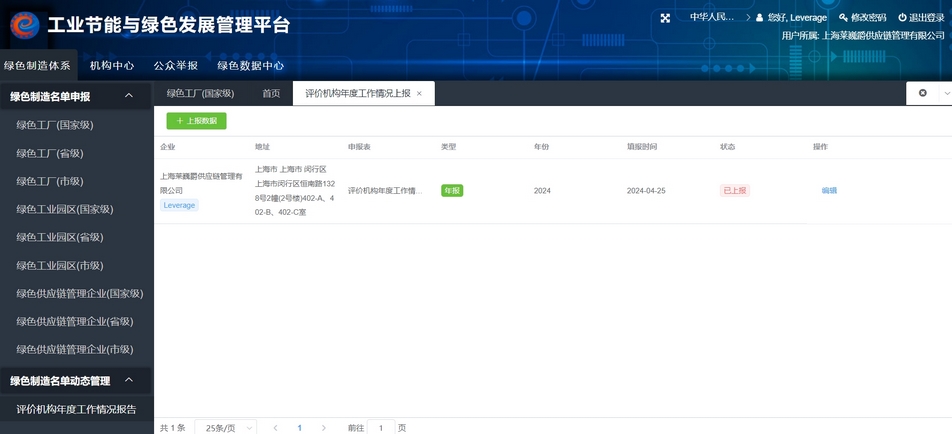The width and height of the screenshot is (952, 434).
Task: Click the platform logo icon
Action: pos(25,25)
